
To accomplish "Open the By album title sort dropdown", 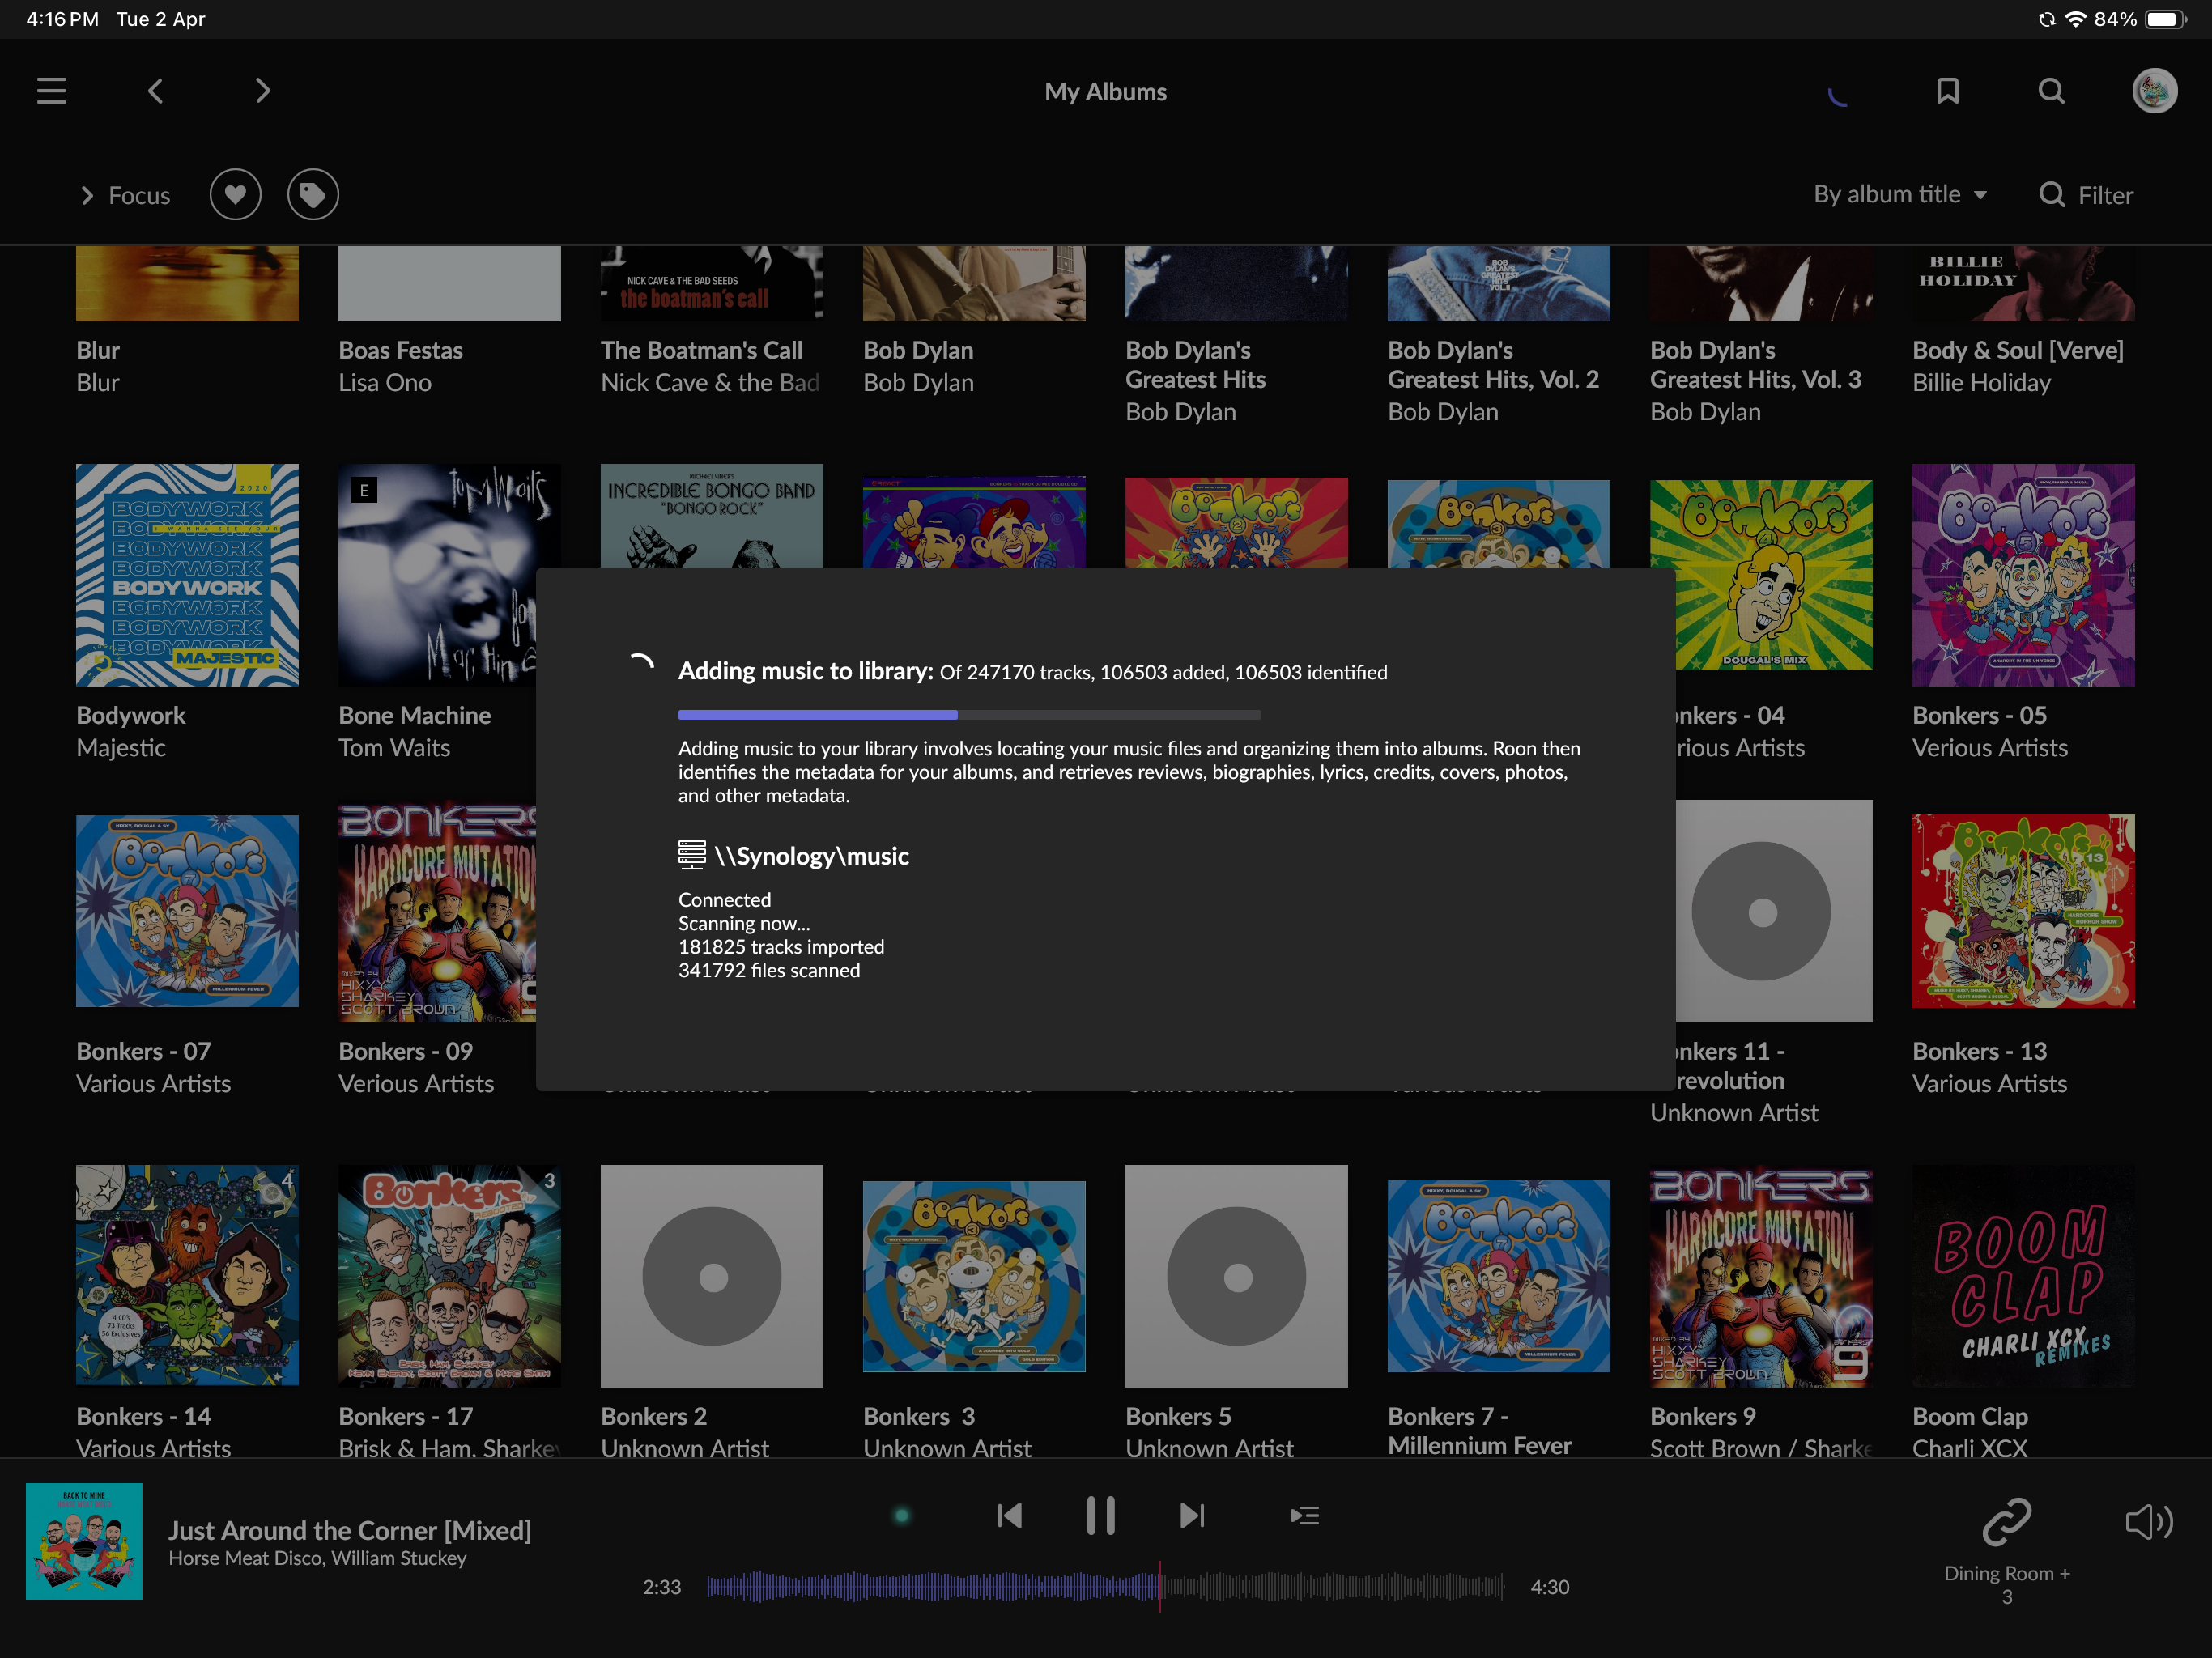I will click(1900, 194).
